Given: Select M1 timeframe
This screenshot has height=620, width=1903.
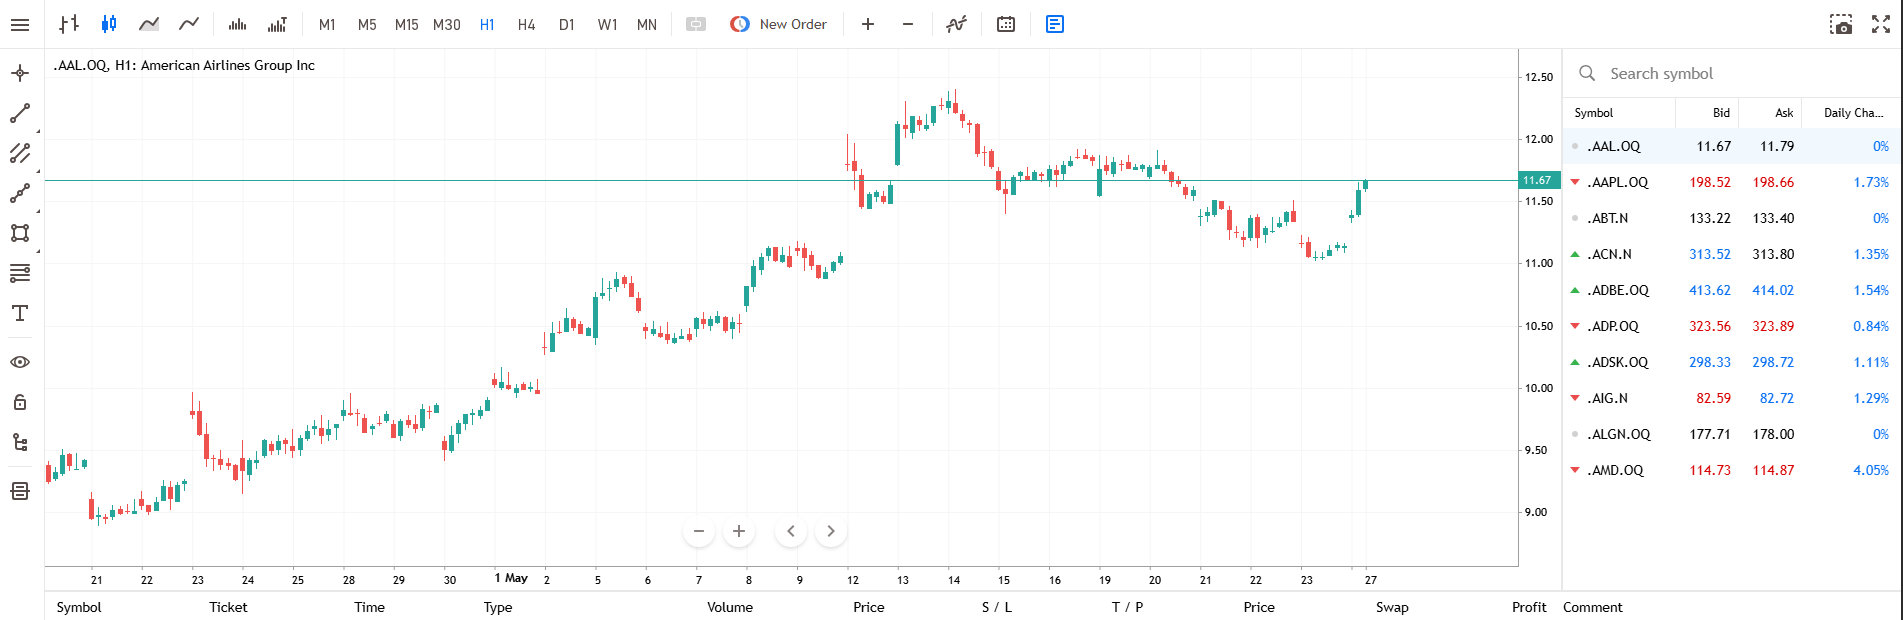Looking at the screenshot, I should pos(327,24).
